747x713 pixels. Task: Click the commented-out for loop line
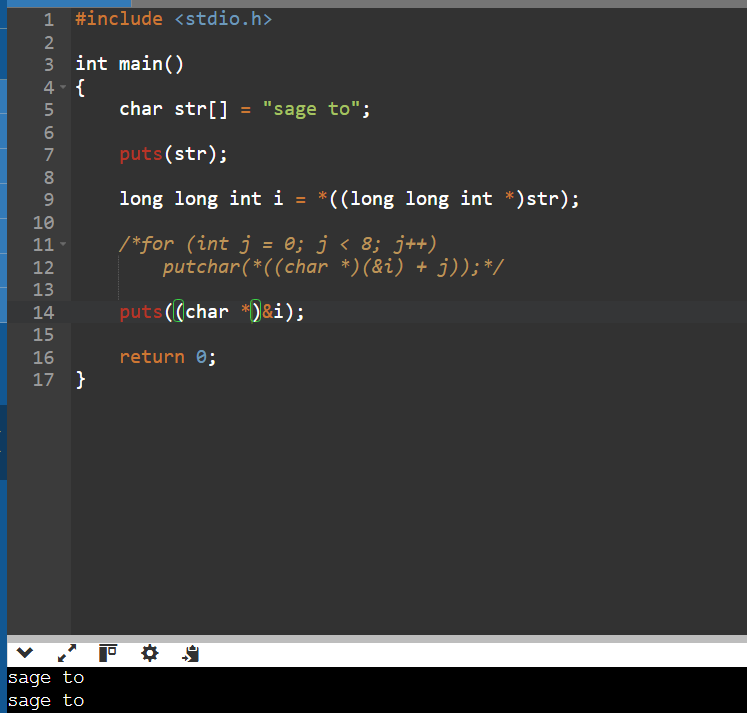(278, 244)
